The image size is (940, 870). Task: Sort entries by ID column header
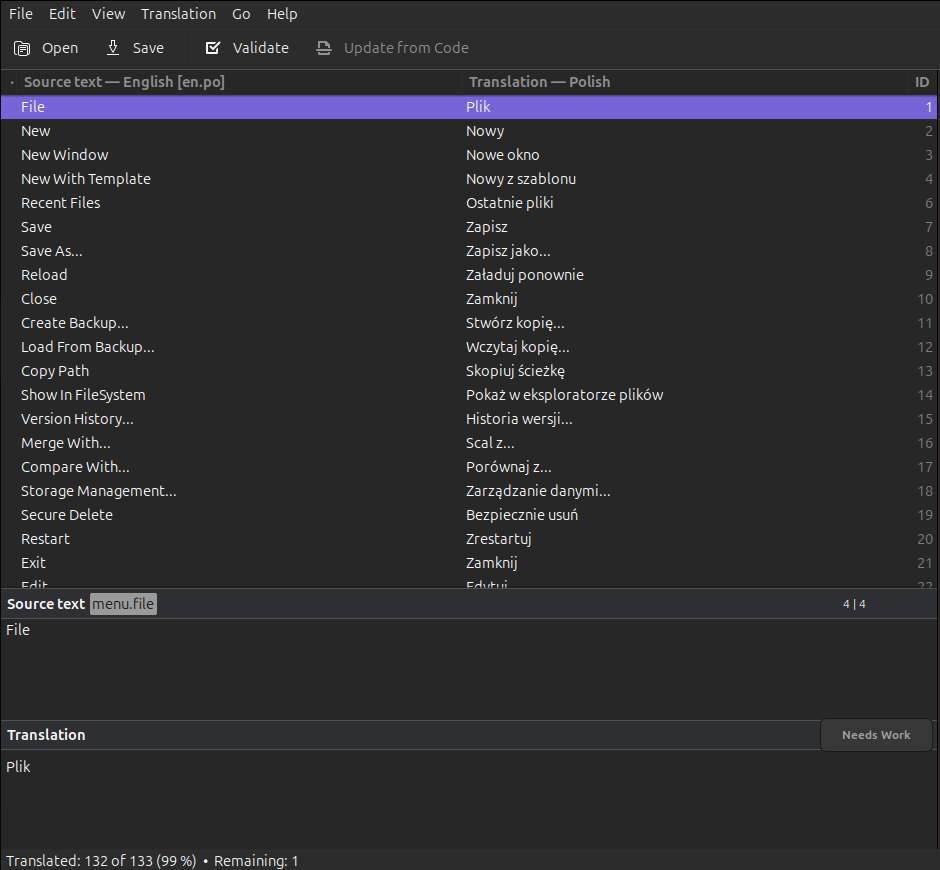click(921, 82)
